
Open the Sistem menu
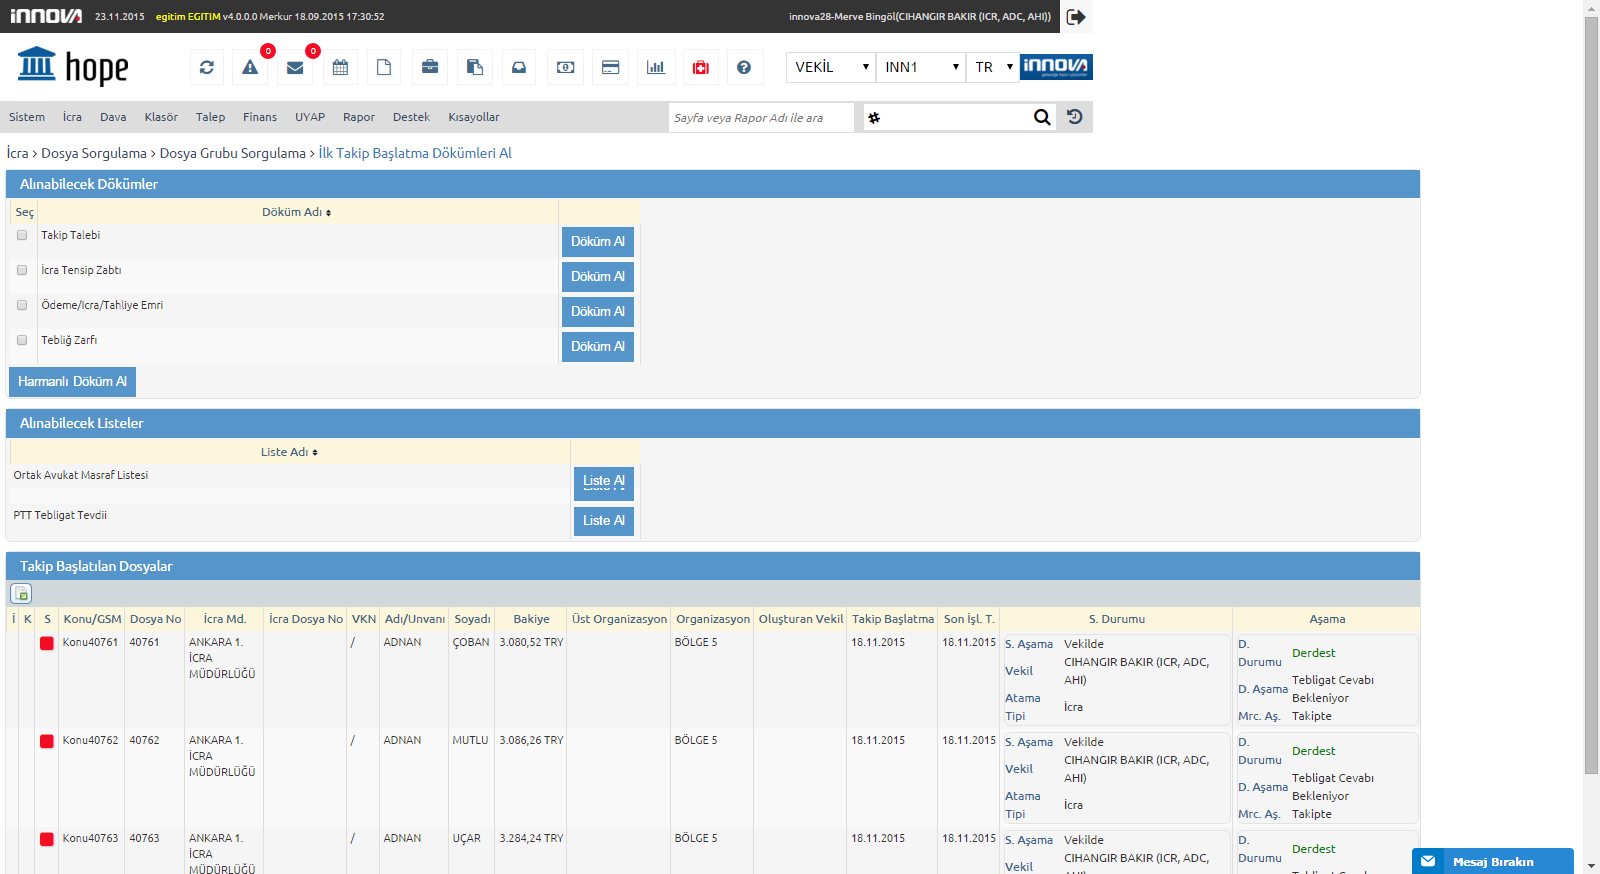27,117
